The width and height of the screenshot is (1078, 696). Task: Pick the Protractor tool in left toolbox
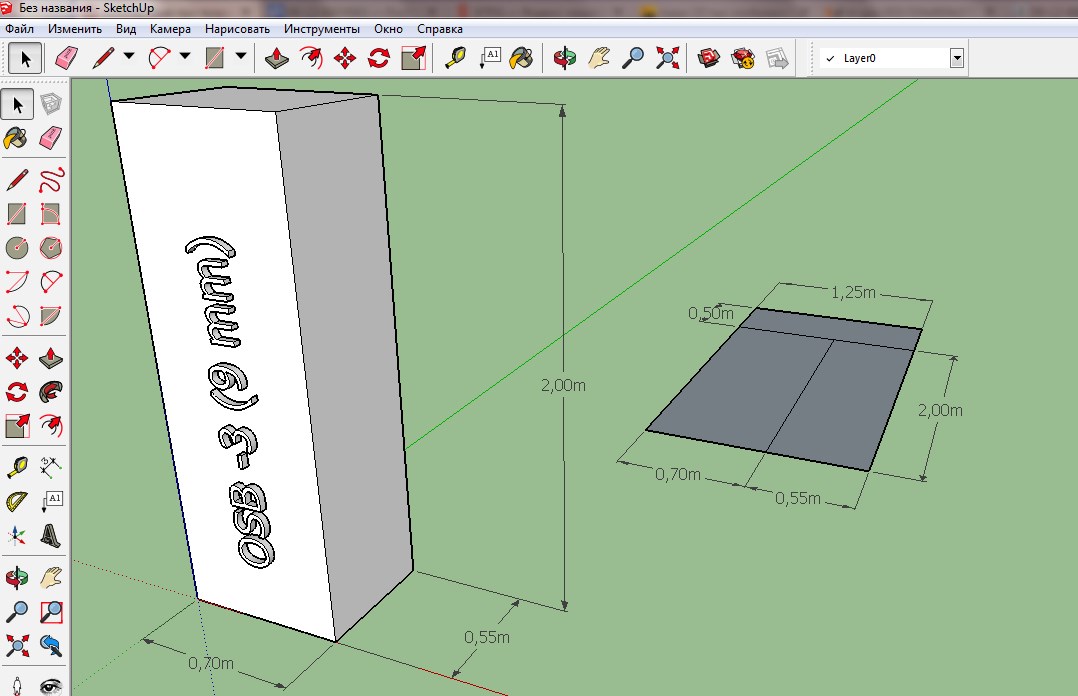click(x=17, y=501)
